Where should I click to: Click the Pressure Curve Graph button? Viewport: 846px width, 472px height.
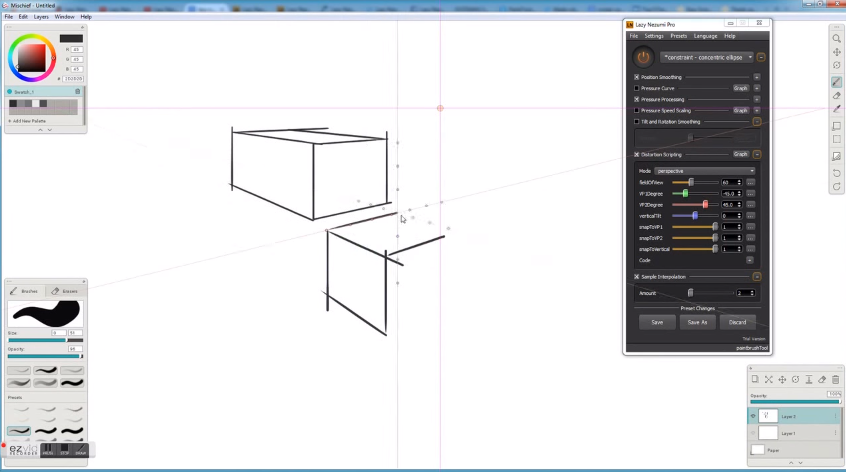point(740,88)
